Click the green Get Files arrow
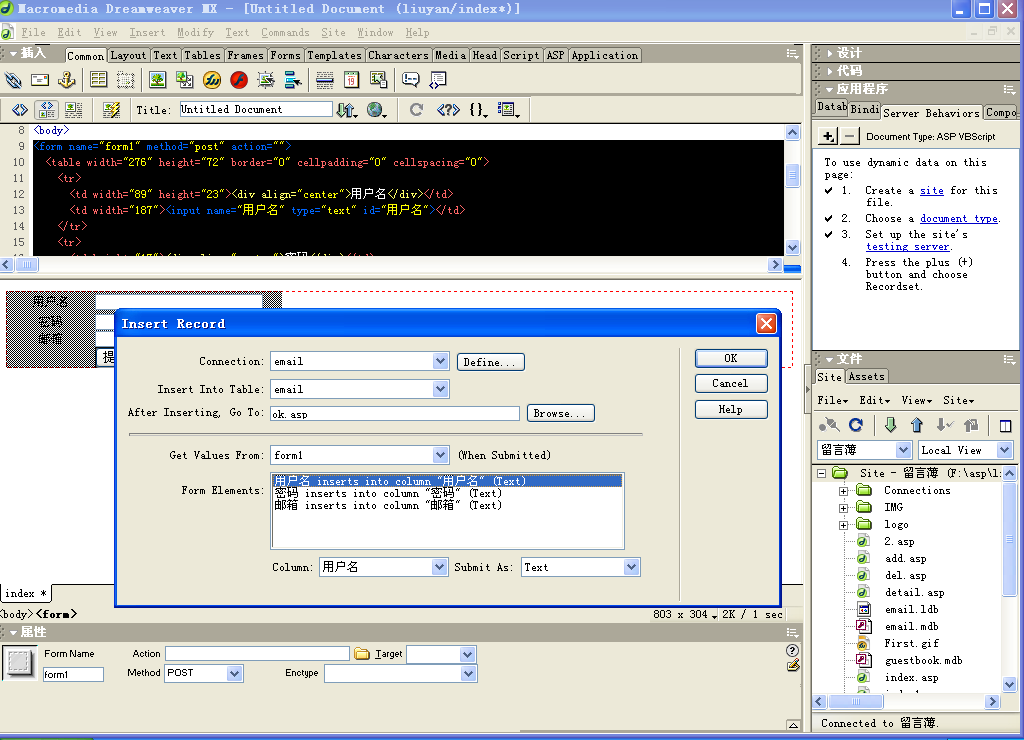The width and height of the screenshot is (1024, 740). click(890, 425)
